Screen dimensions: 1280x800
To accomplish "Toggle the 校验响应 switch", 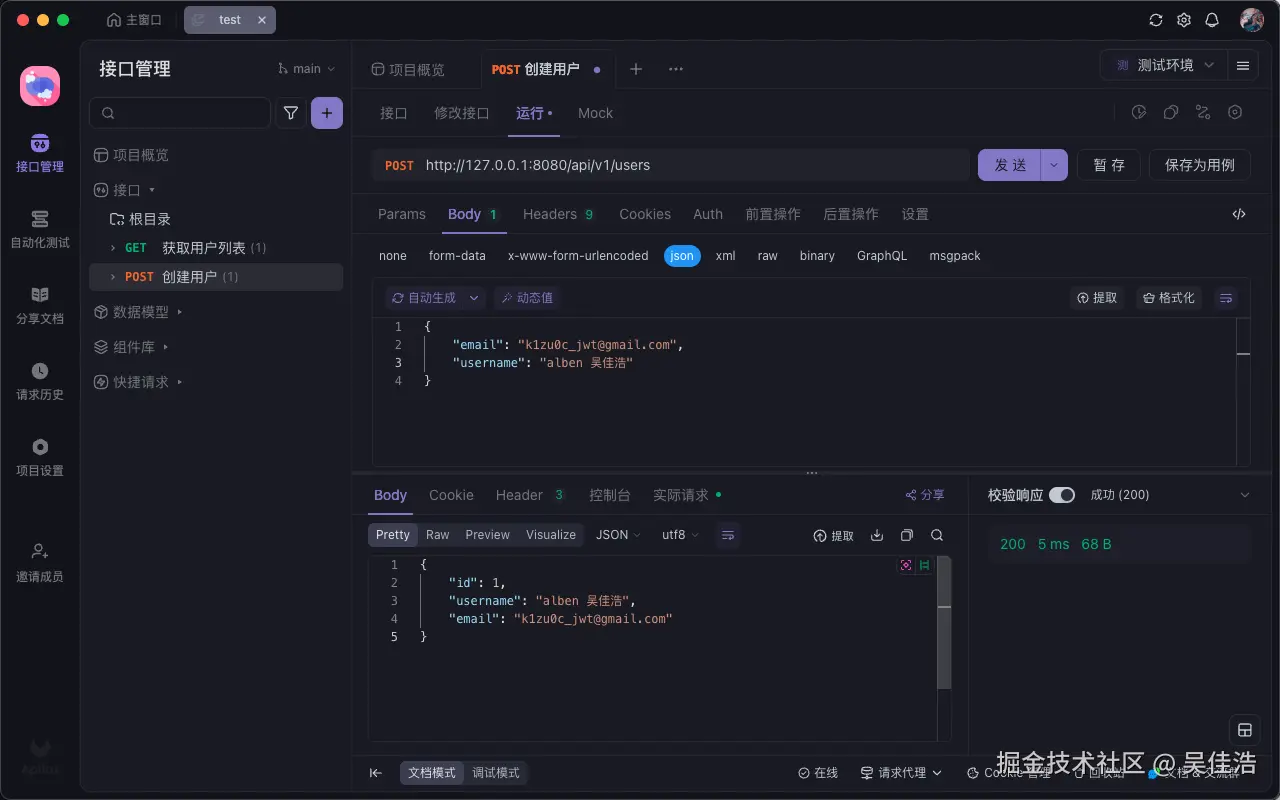I will click(1062, 495).
